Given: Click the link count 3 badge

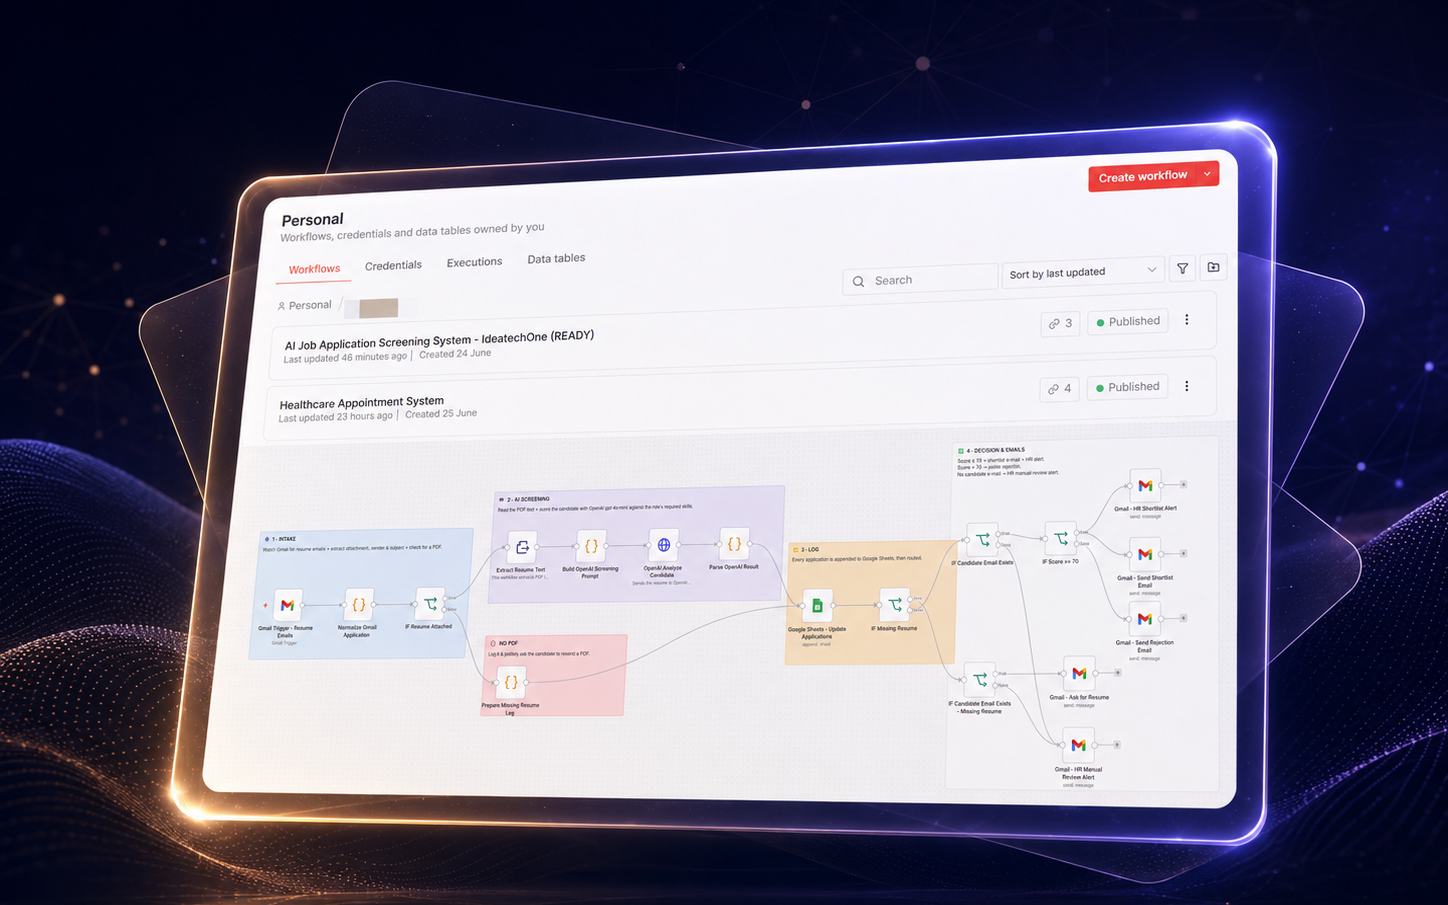Looking at the screenshot, I should [x=1060, y=323].
